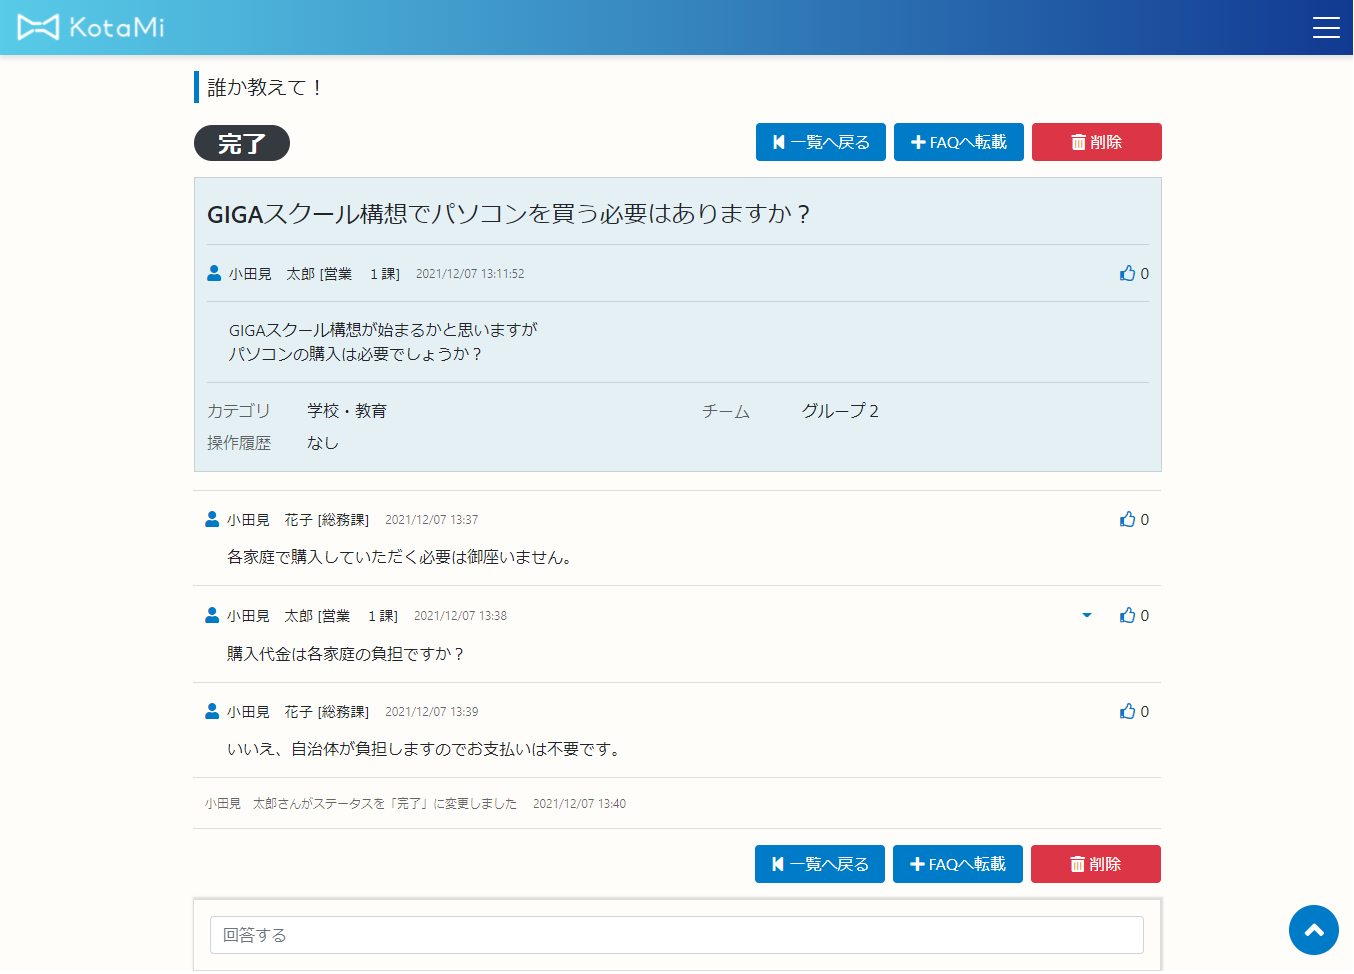Click the KotaMi logo
Viewport: 1354px width, 974px height.
[x=91, y=27]
